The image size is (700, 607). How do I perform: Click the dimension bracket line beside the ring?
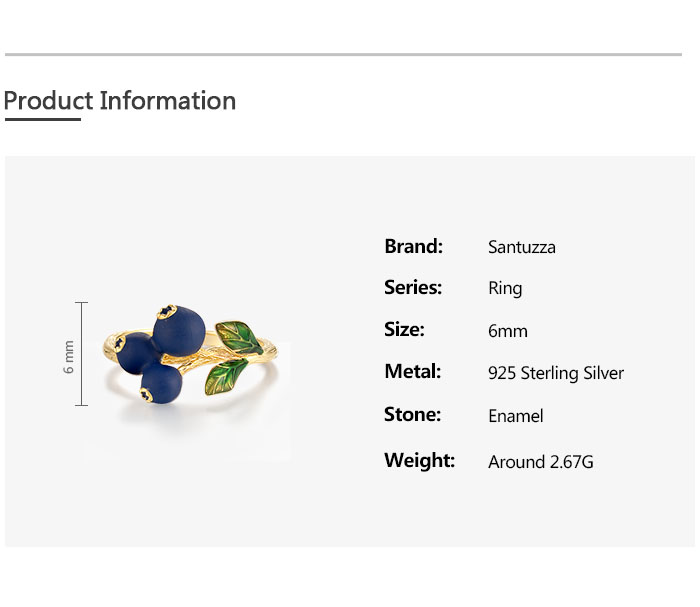(82, 353)
